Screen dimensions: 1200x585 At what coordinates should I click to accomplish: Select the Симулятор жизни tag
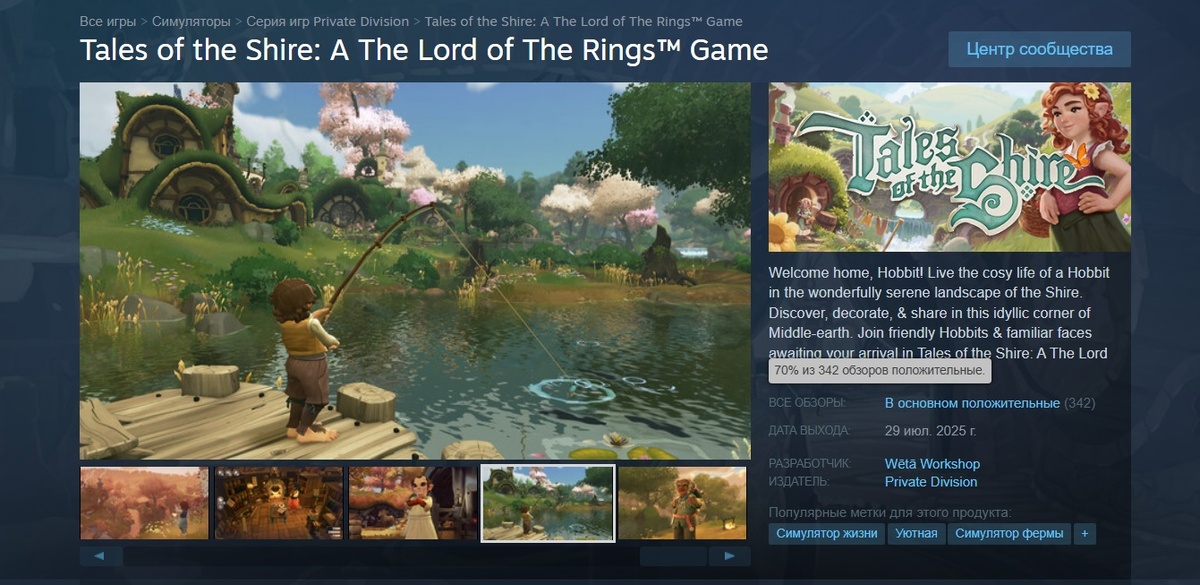point(828,533)
